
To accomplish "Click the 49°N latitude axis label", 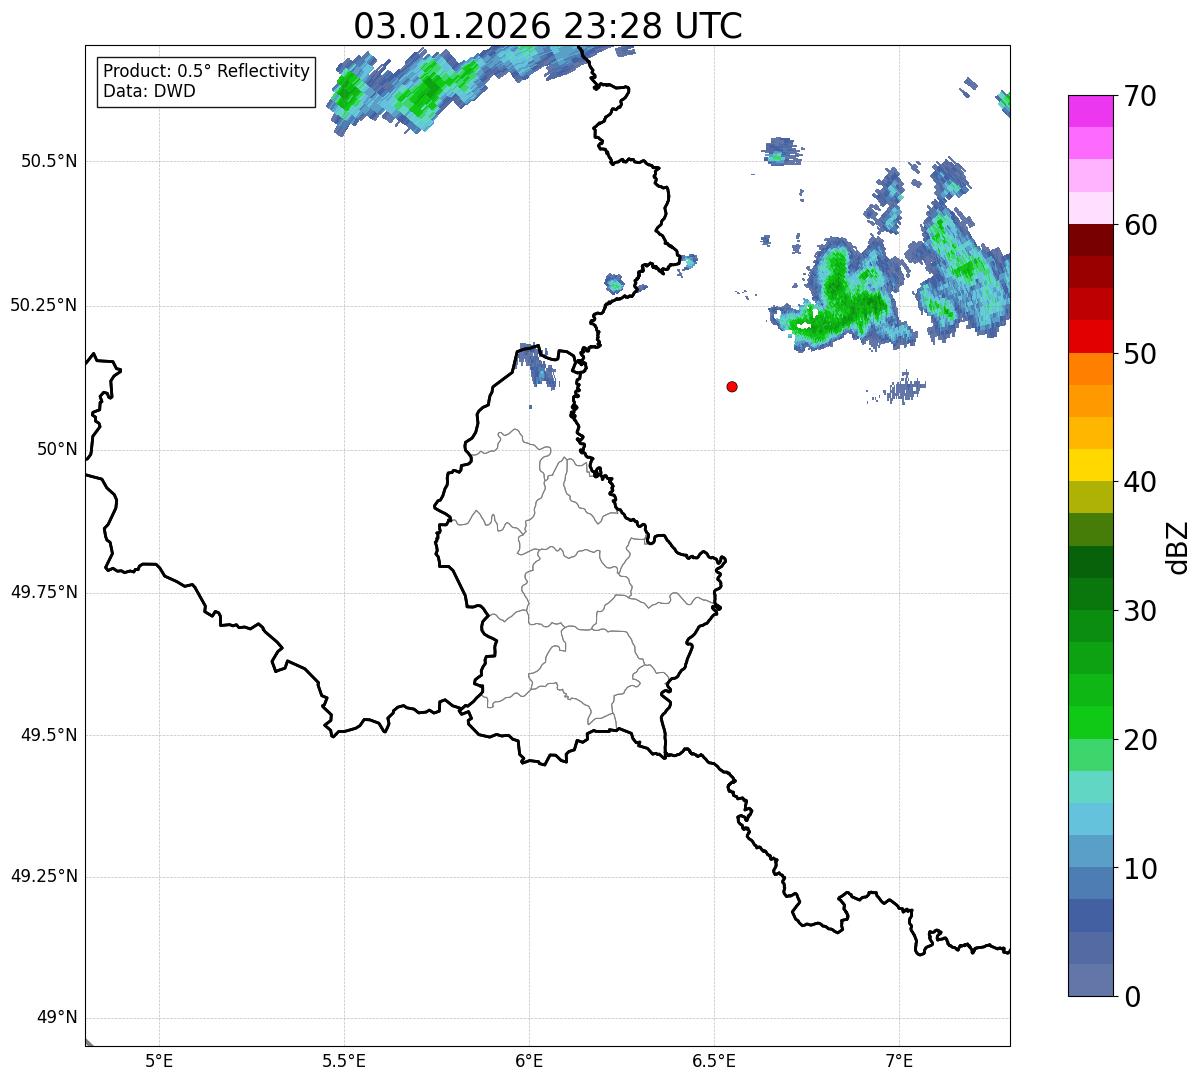I will 56,1017.
